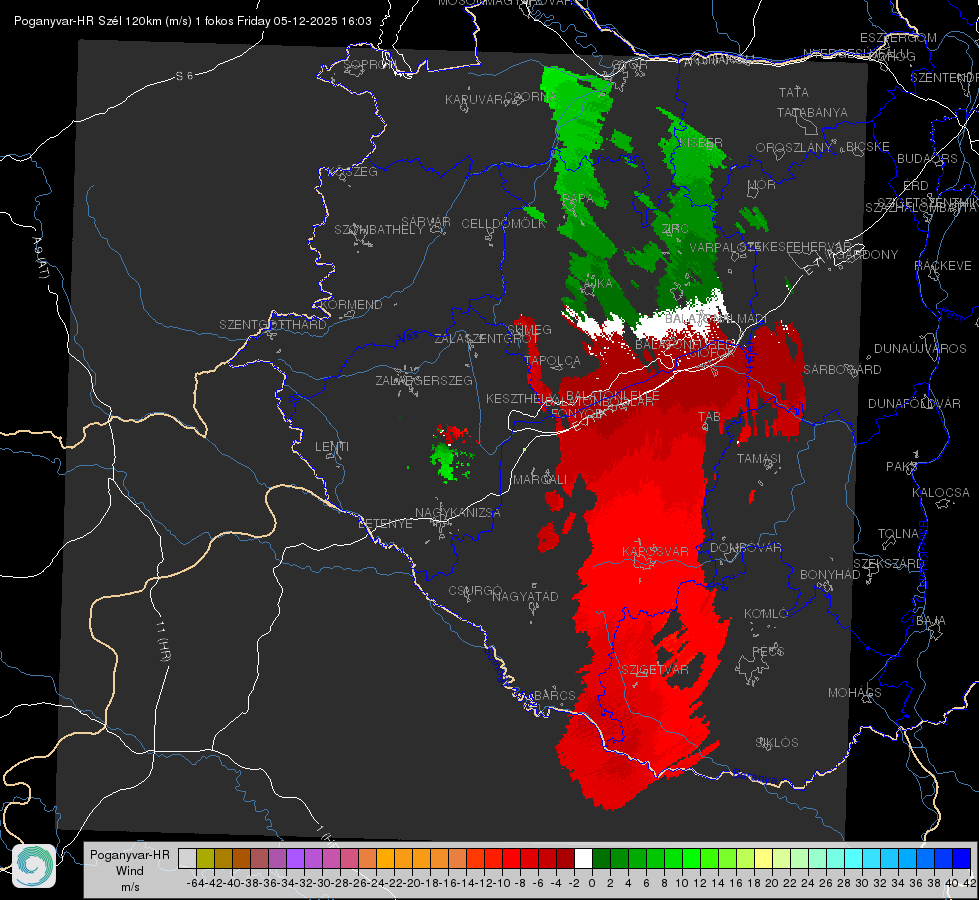Click the ZIRC city label
This screenshot has width=979, height=900.
point(675,229)
